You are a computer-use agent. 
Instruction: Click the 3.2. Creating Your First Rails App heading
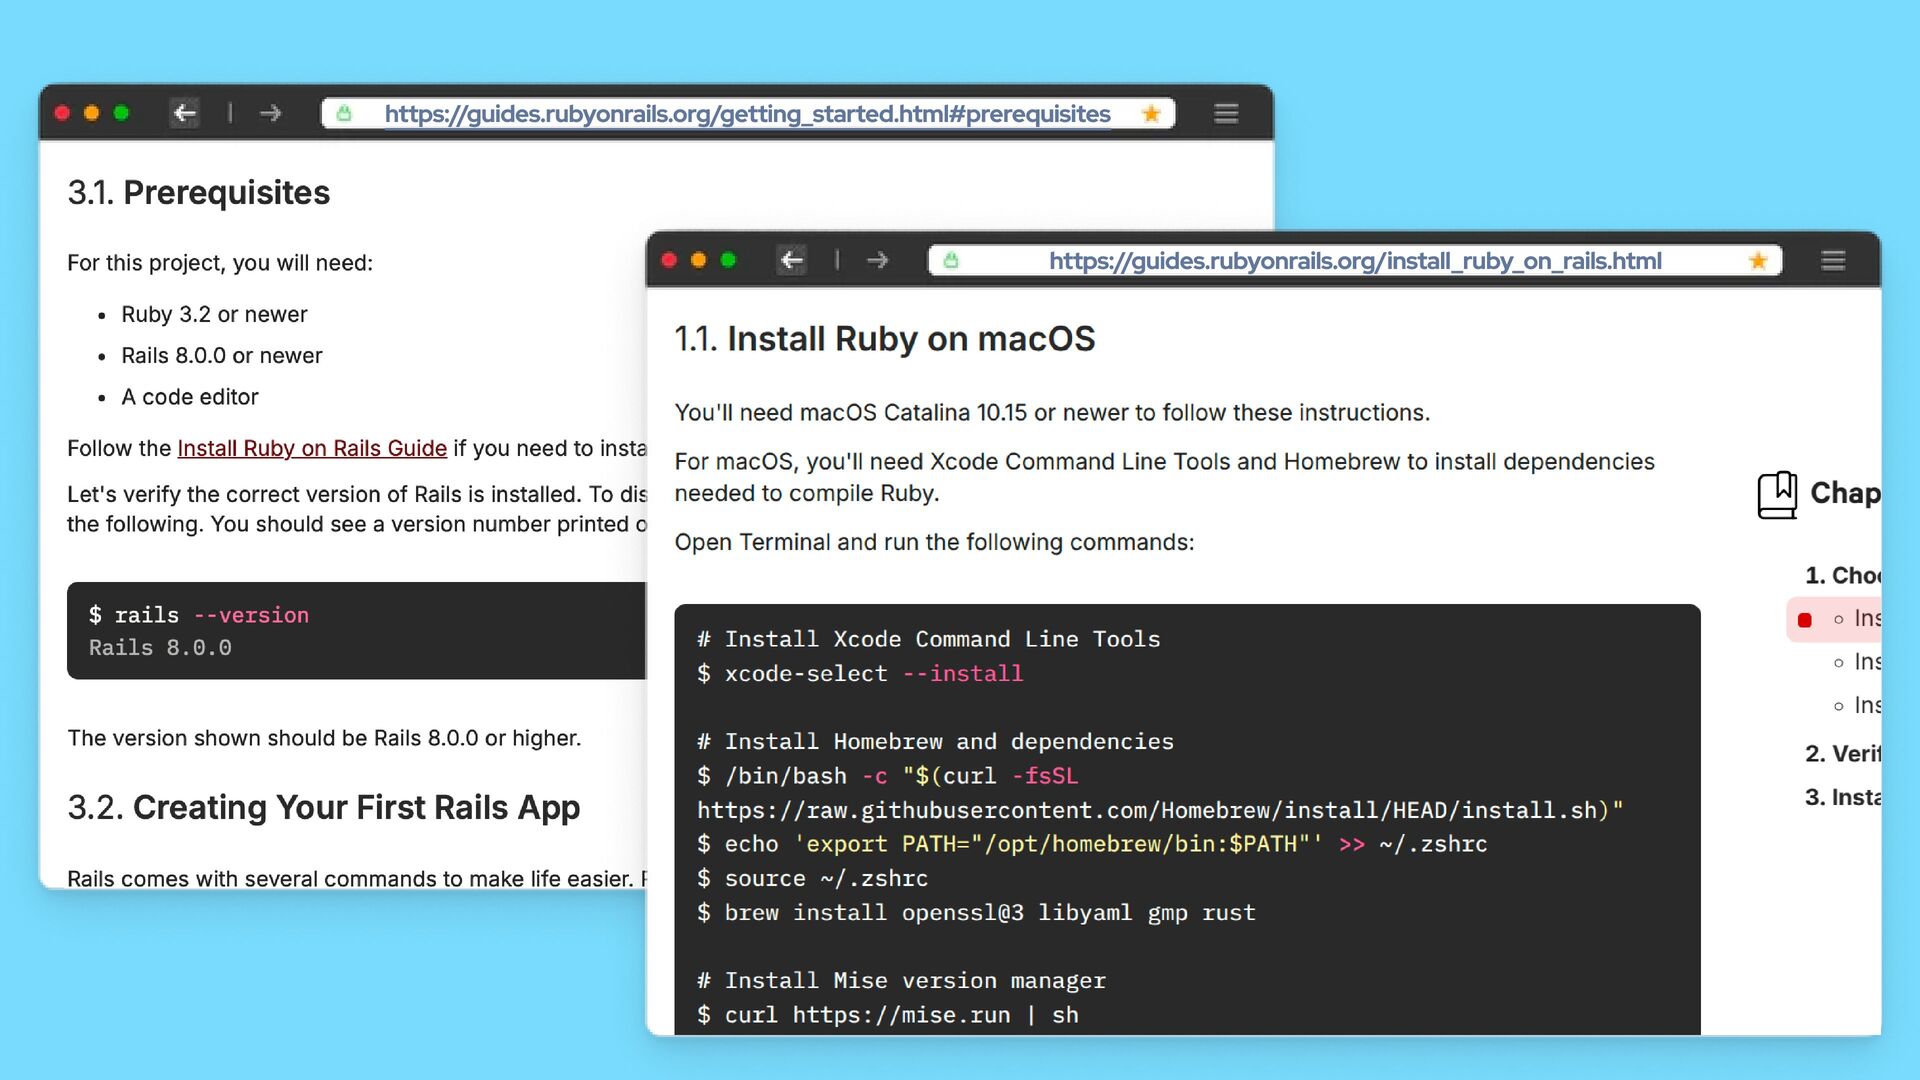point(323,808)
